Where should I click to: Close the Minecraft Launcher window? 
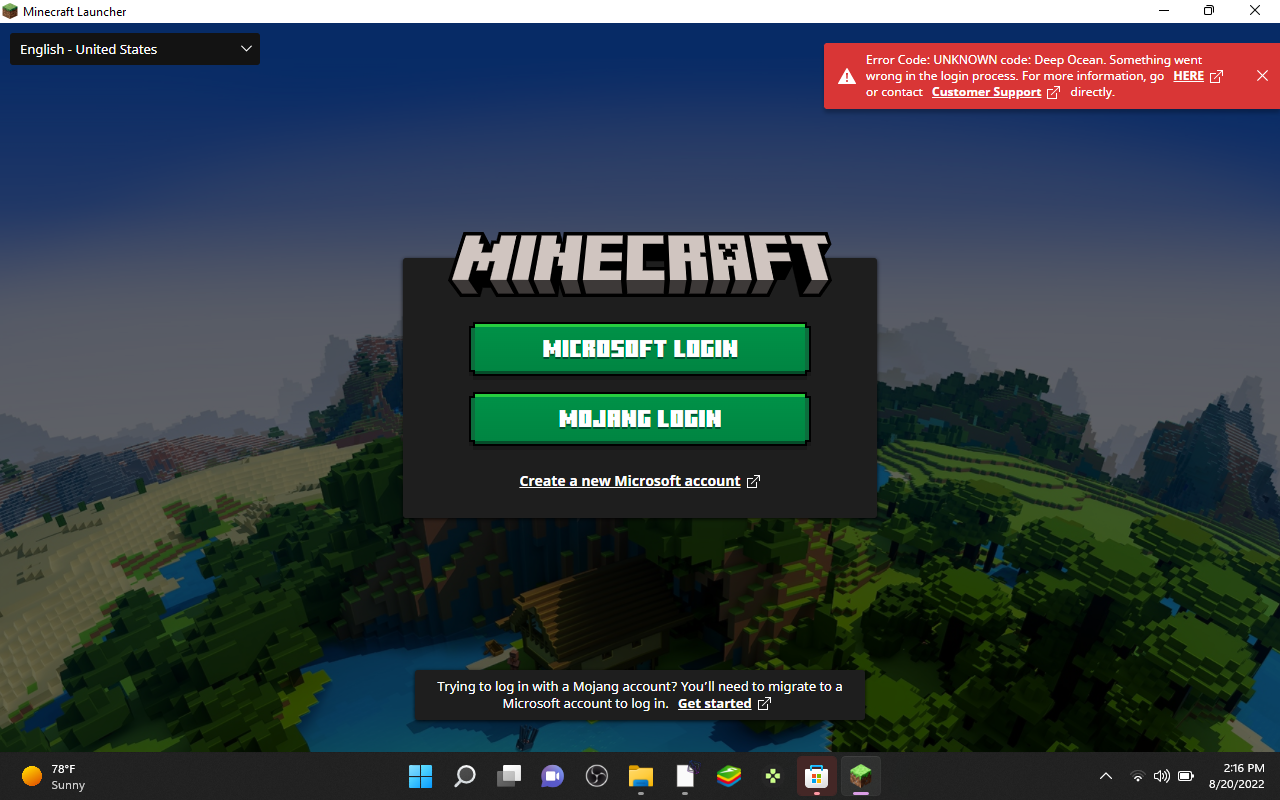click(x=1255, y=11)
